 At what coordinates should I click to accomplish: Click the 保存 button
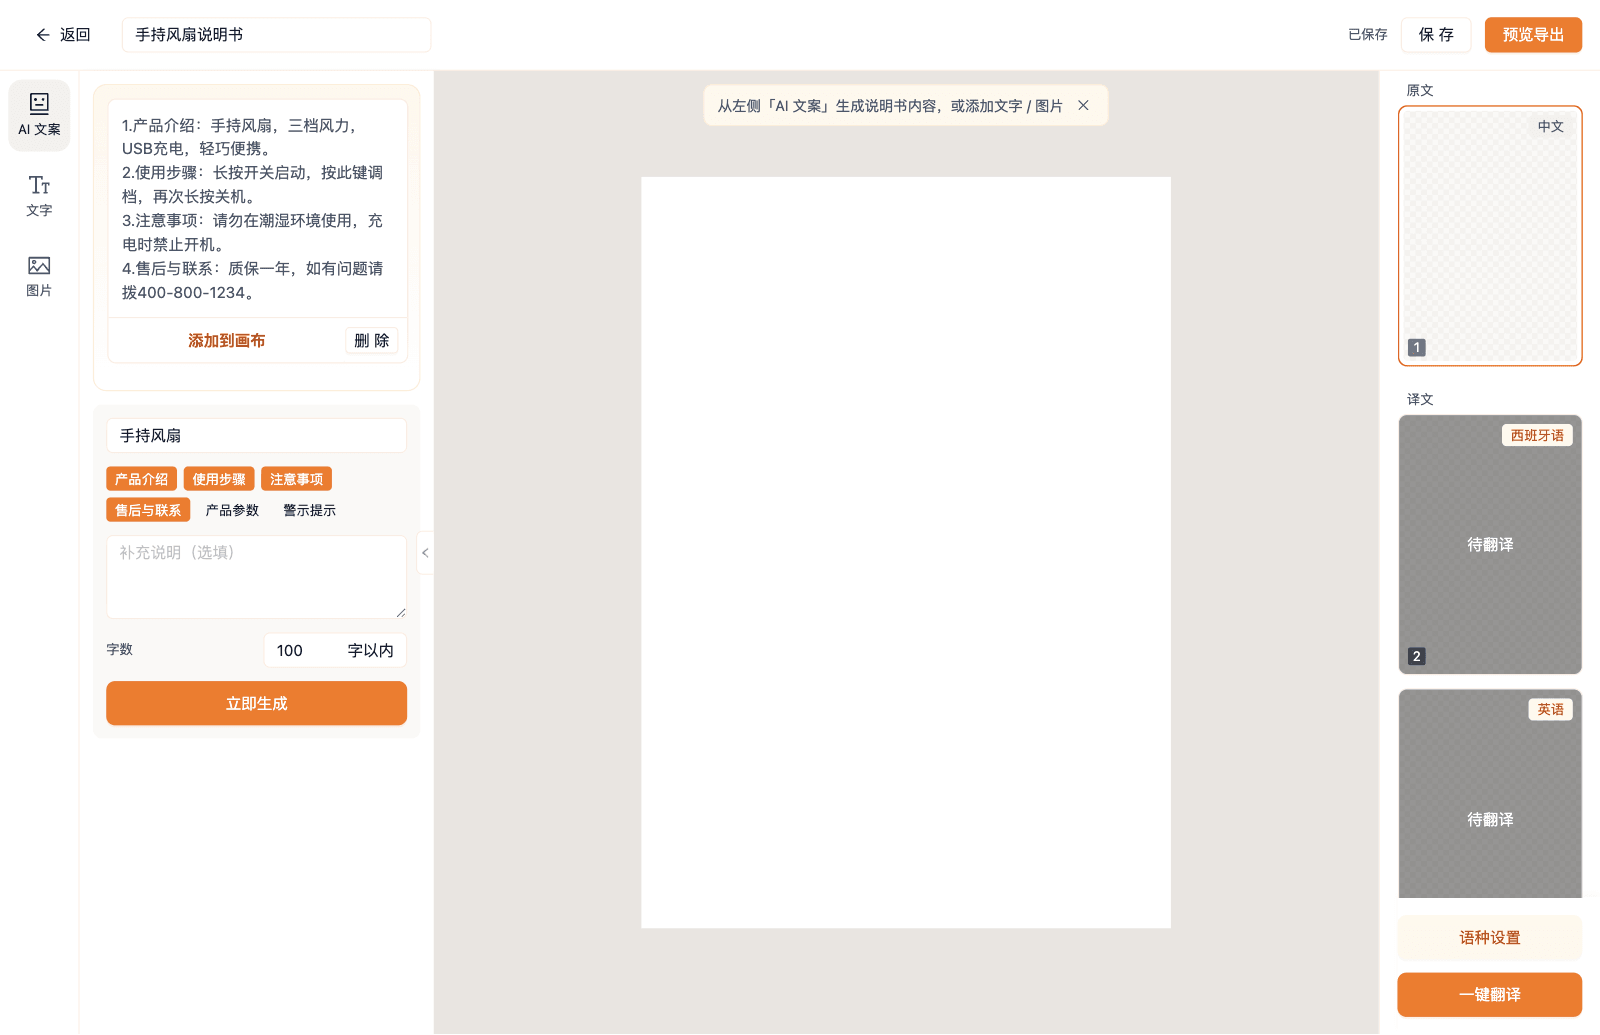click(x=1436, y=35)
